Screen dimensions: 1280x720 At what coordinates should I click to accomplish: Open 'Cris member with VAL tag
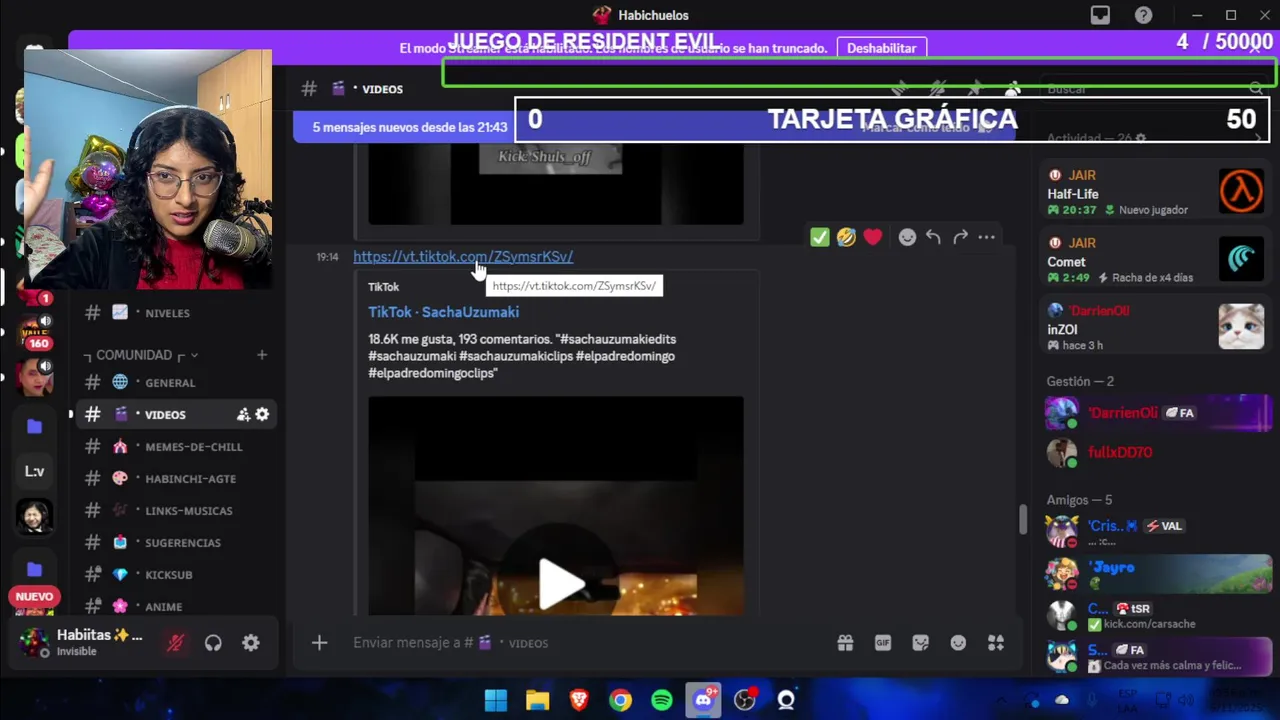(1155, 531)
